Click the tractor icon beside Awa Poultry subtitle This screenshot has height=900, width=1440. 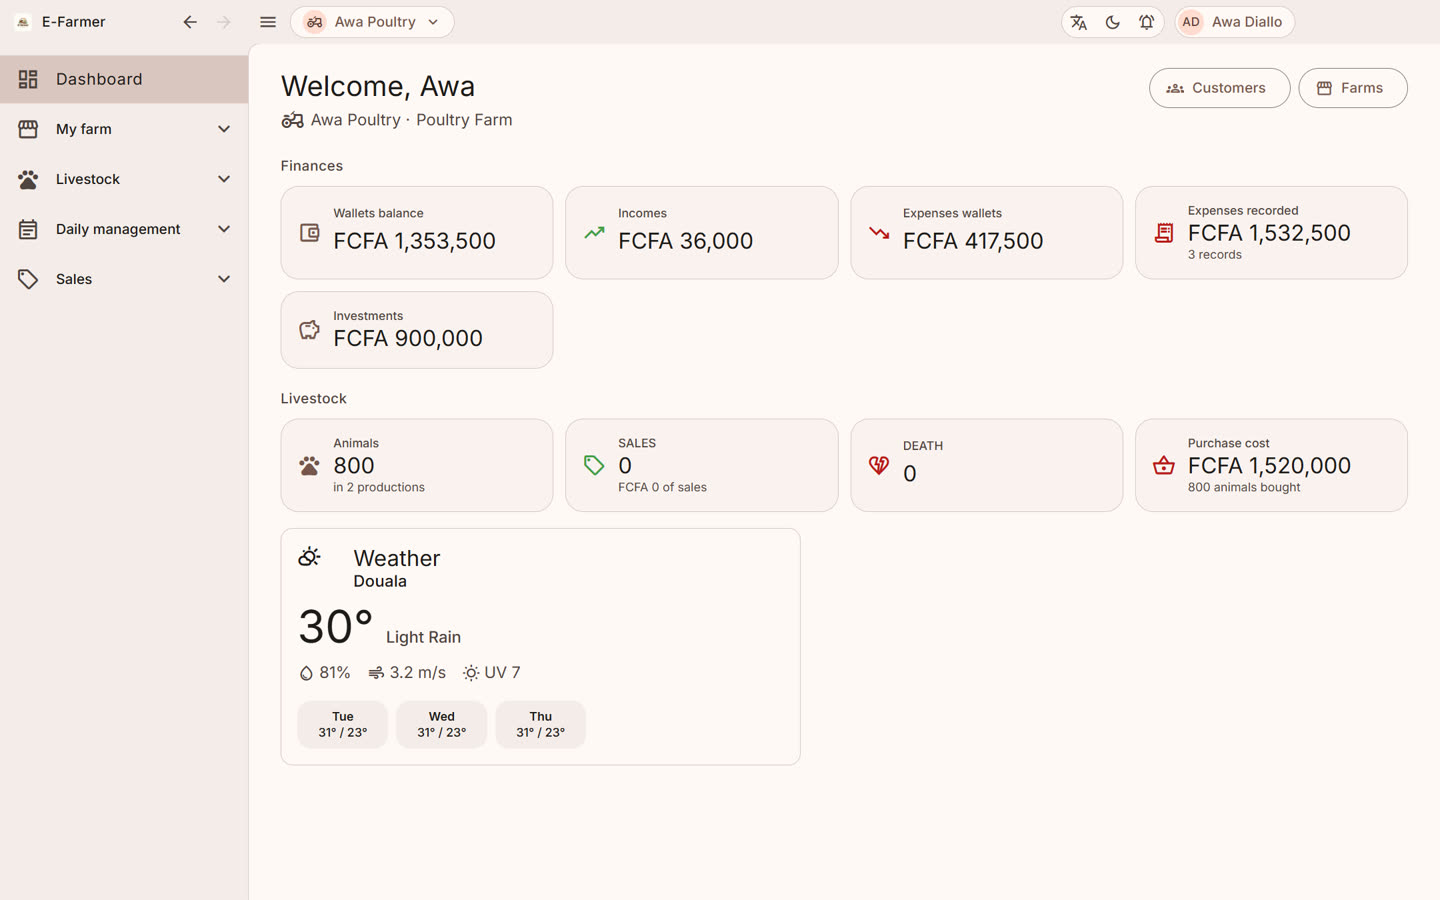tap(292, 120)
